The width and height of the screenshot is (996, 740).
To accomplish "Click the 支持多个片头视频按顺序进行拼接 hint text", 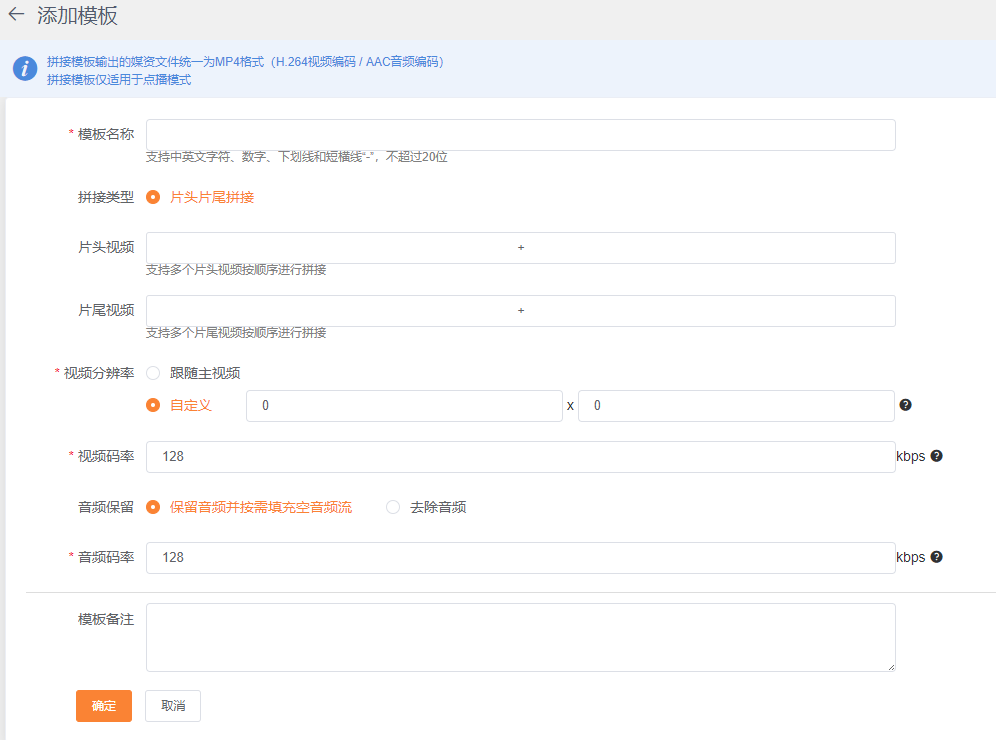I will tap(236, 270).
